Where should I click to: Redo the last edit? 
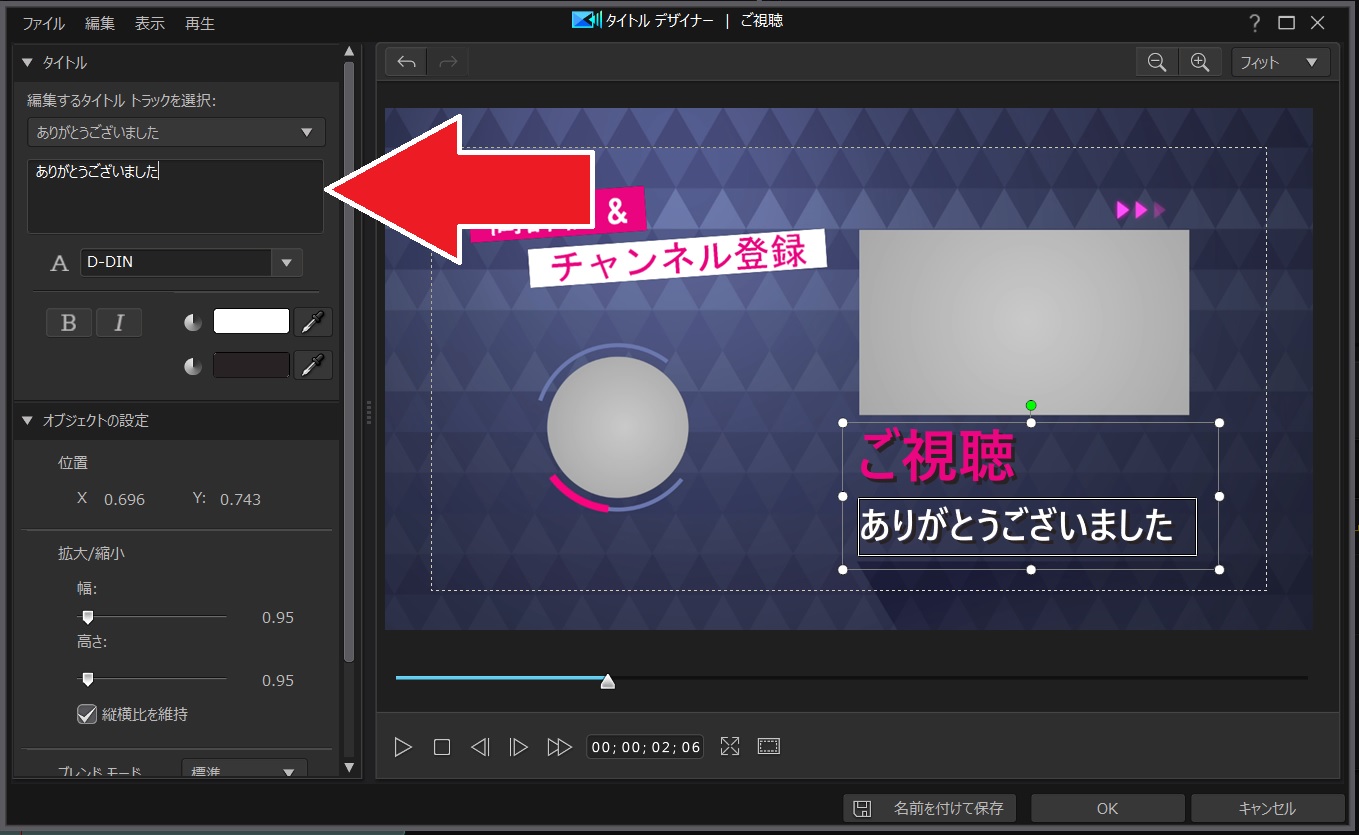[x=448, y=62]
